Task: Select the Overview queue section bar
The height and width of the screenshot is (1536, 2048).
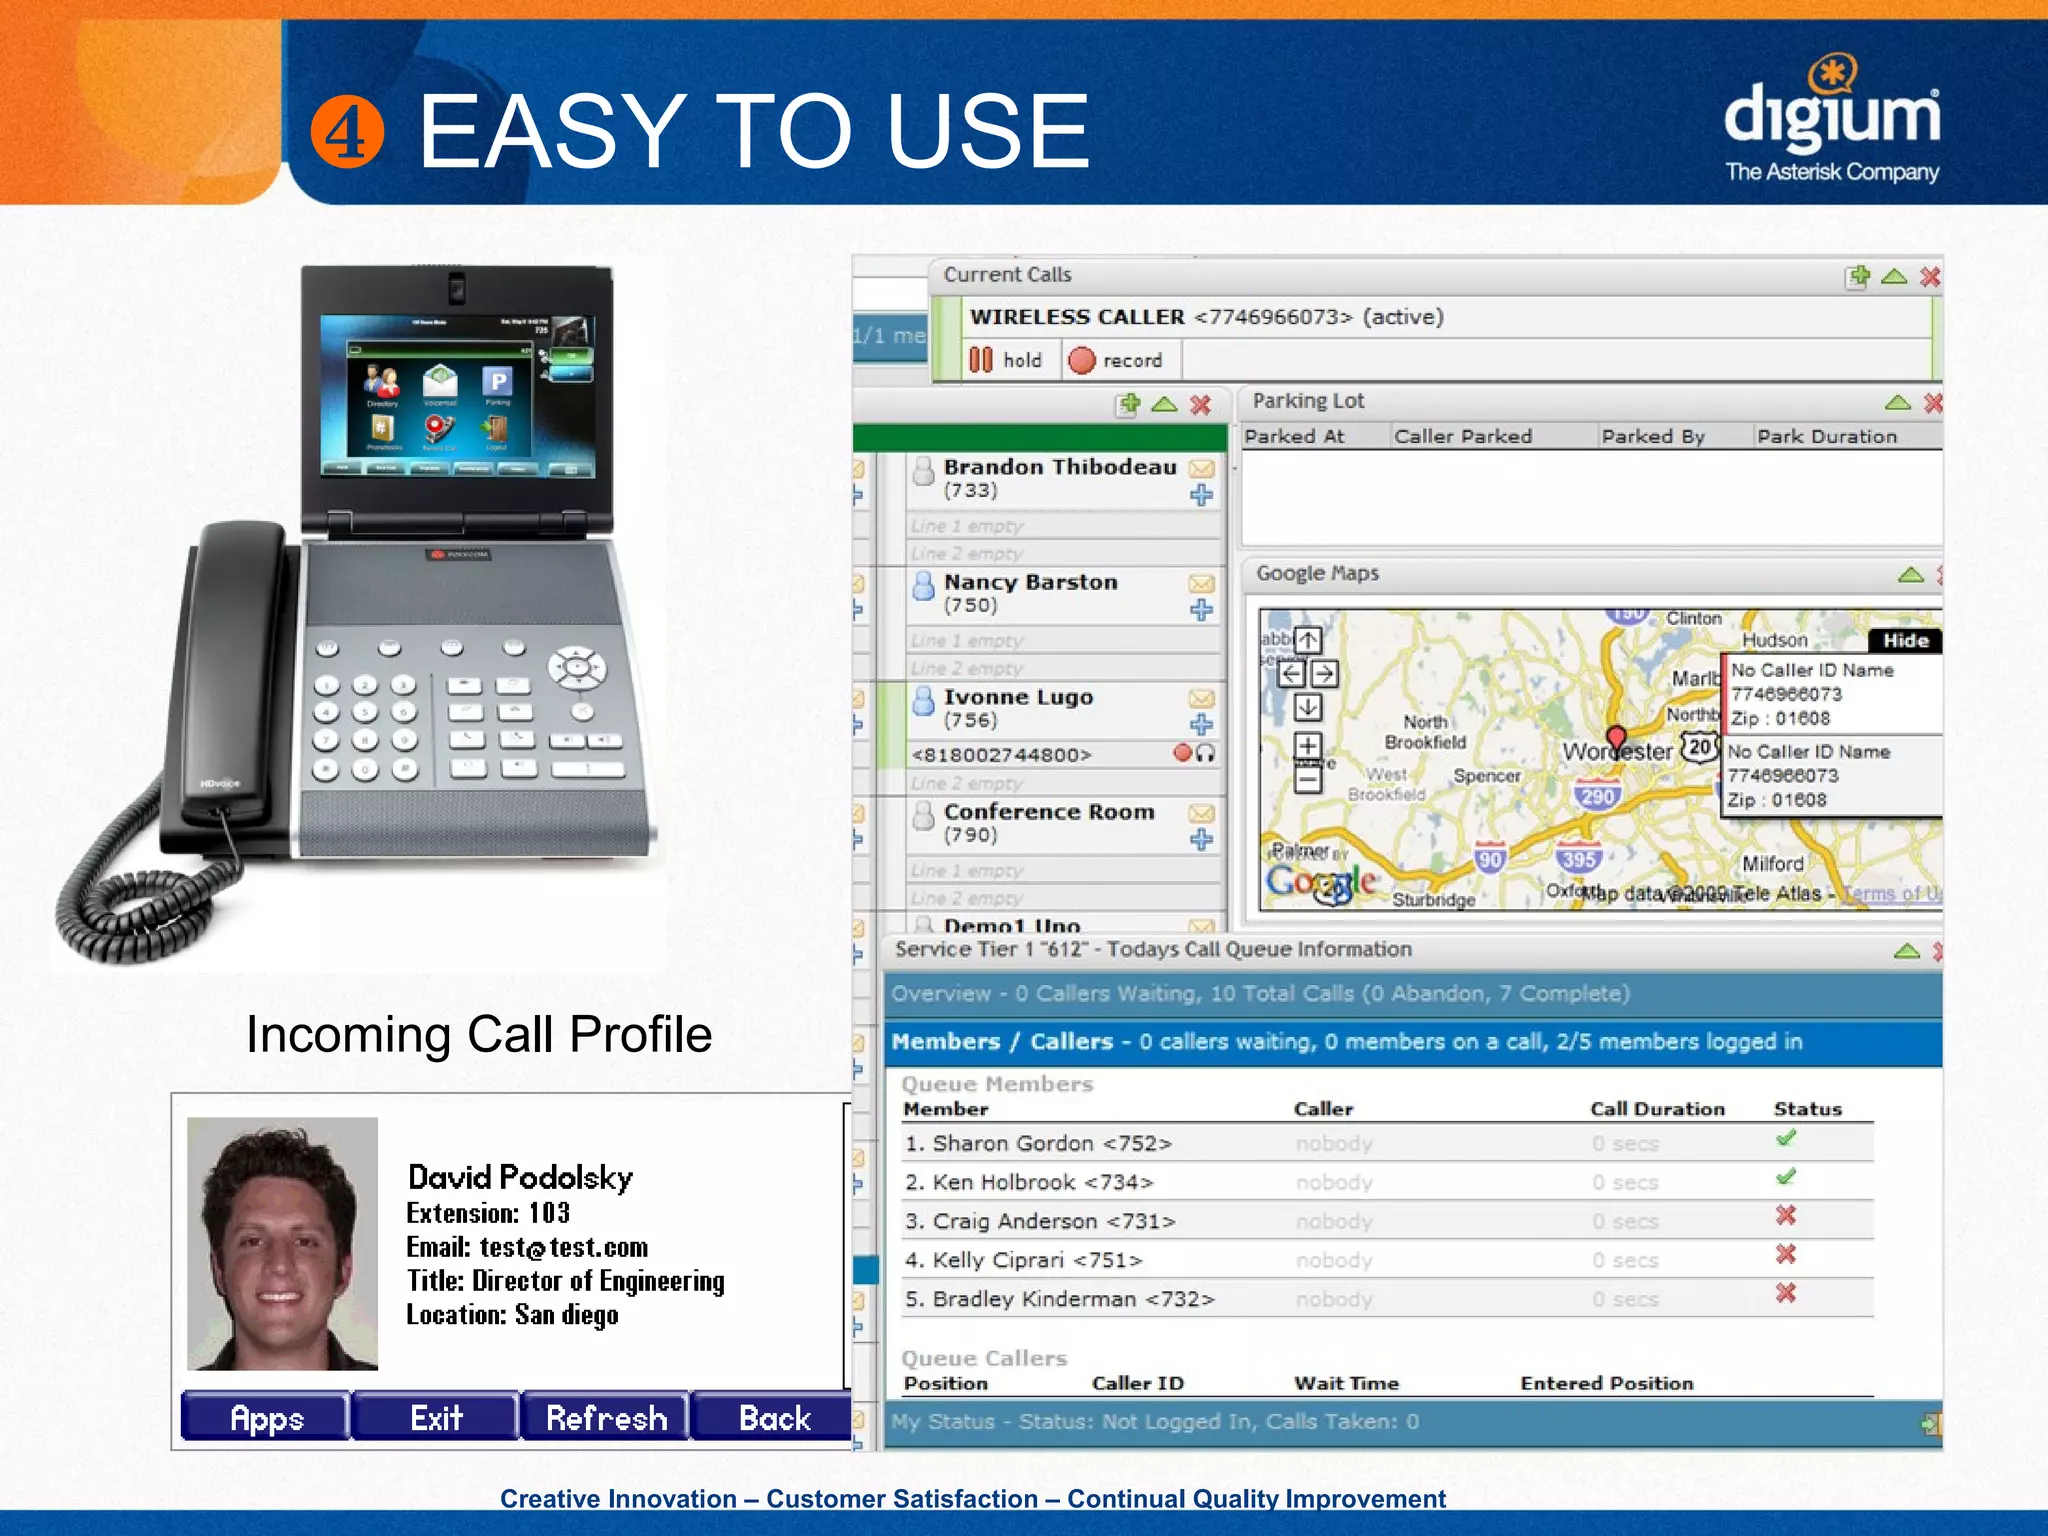Action: point(1413,994)
